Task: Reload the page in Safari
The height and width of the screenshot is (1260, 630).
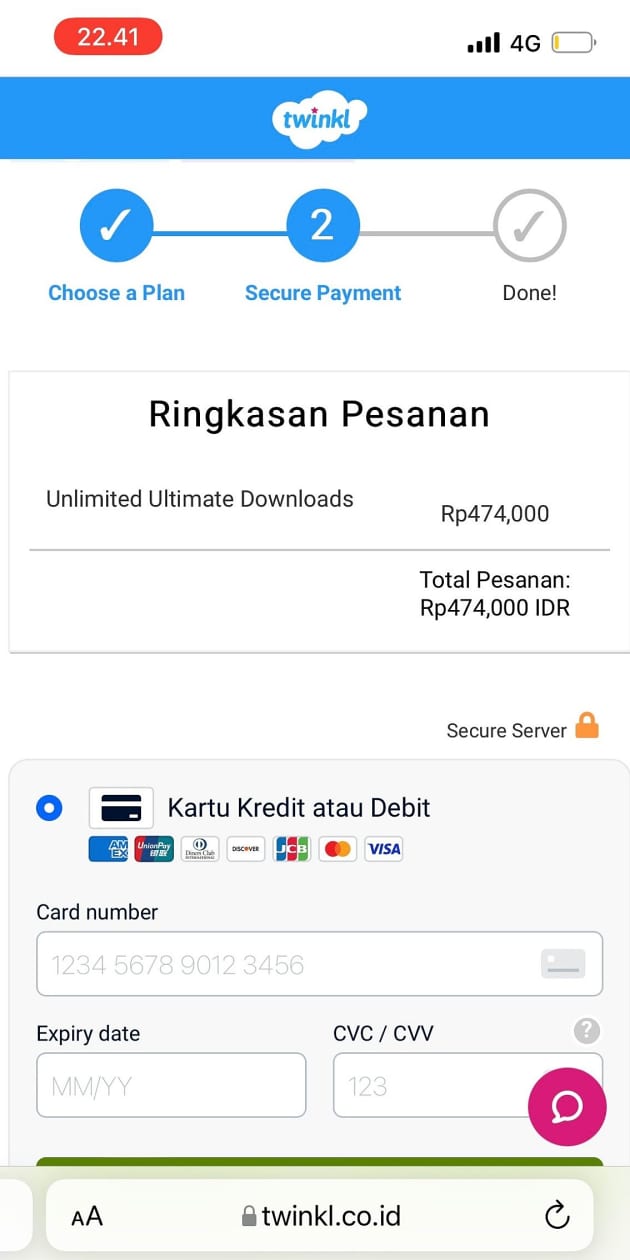Action: click(x=557, y=1215)
